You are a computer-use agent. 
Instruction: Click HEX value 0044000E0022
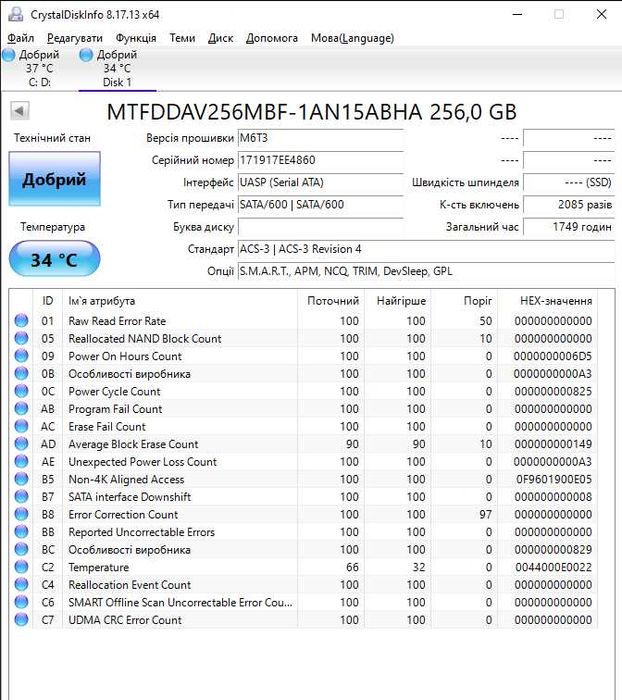pyautogui.click(x=554, y=567)
